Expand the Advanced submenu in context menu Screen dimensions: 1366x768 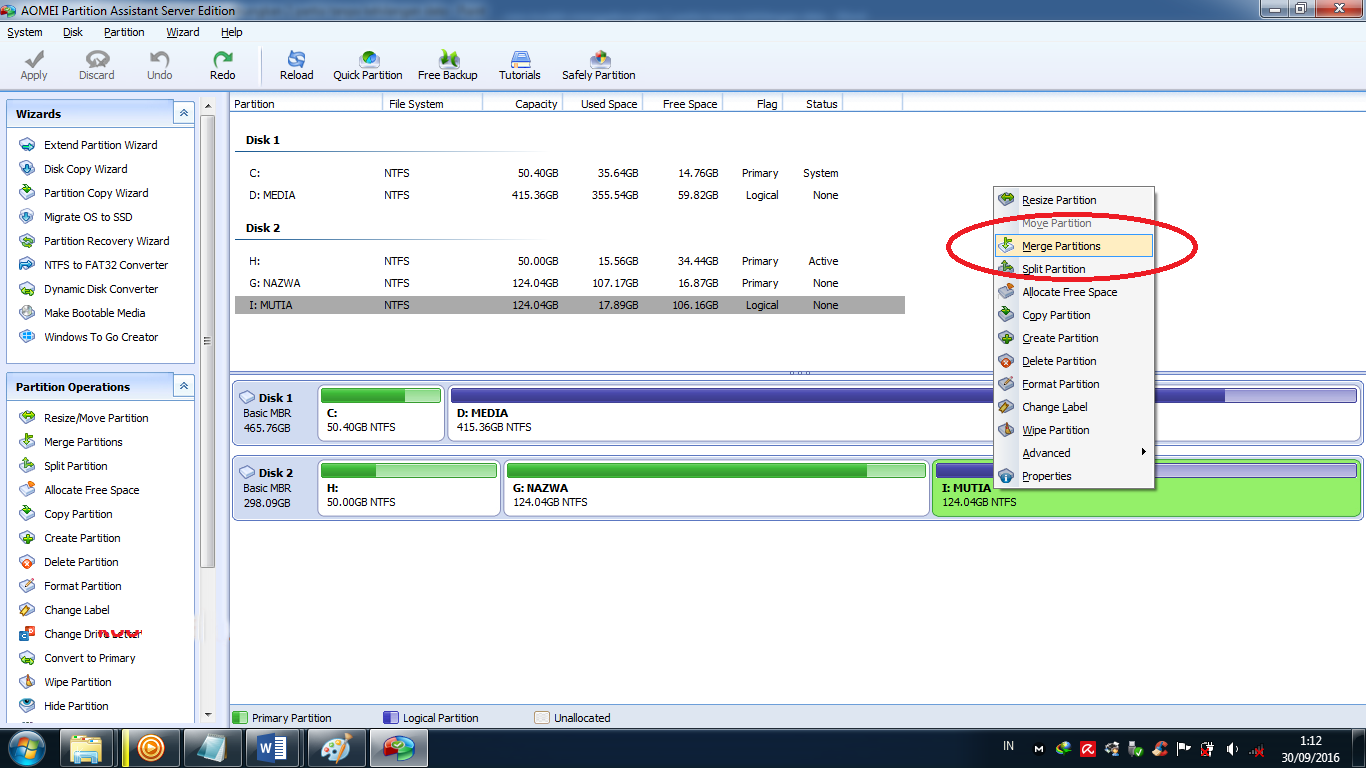coord(1075,453)
